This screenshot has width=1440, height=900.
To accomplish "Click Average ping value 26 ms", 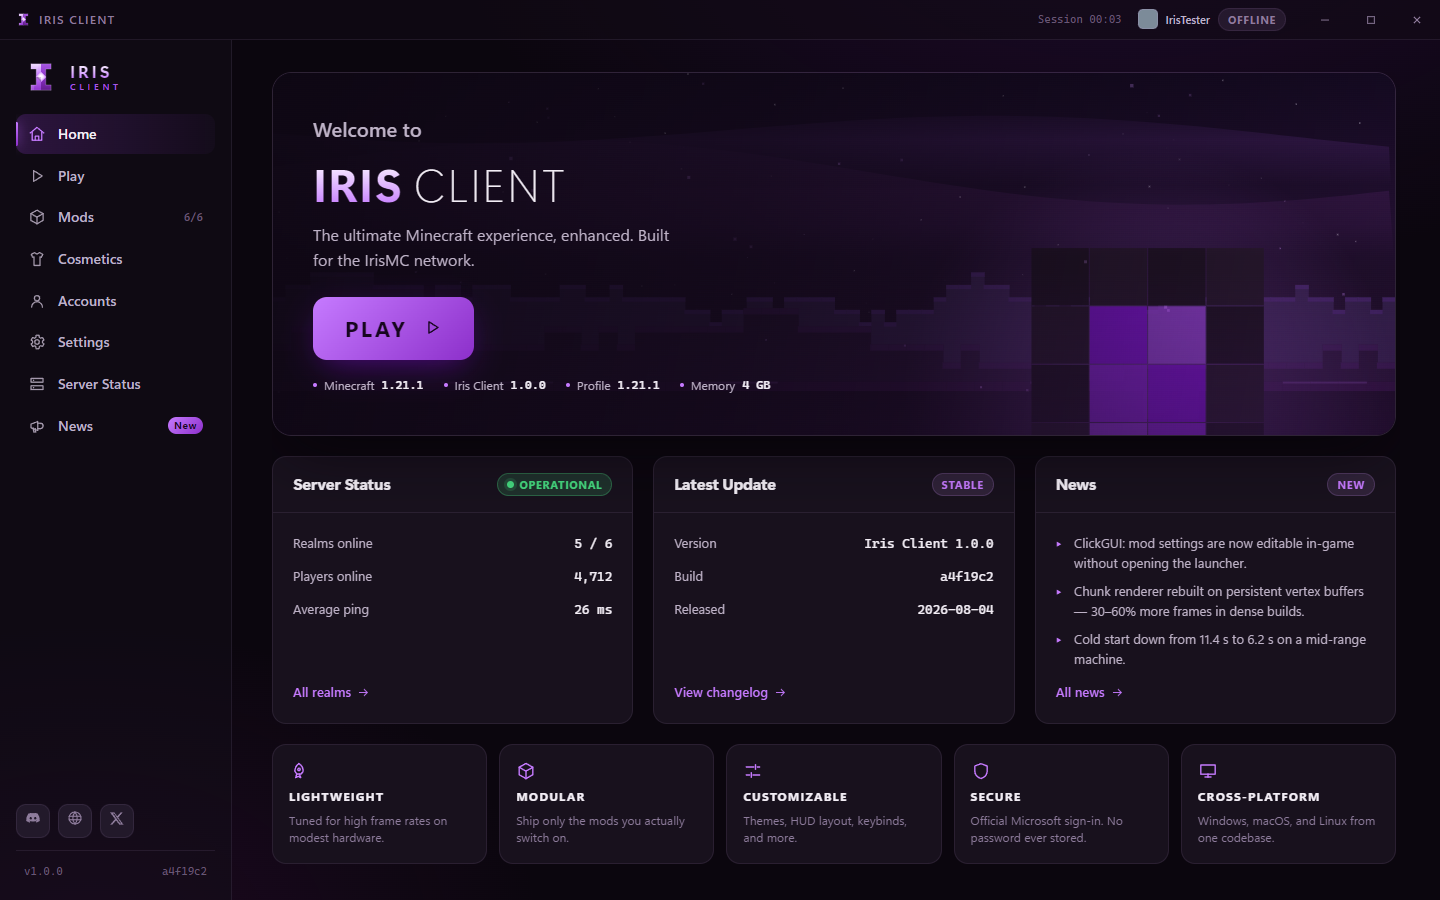I will click(x=593, y=609).
